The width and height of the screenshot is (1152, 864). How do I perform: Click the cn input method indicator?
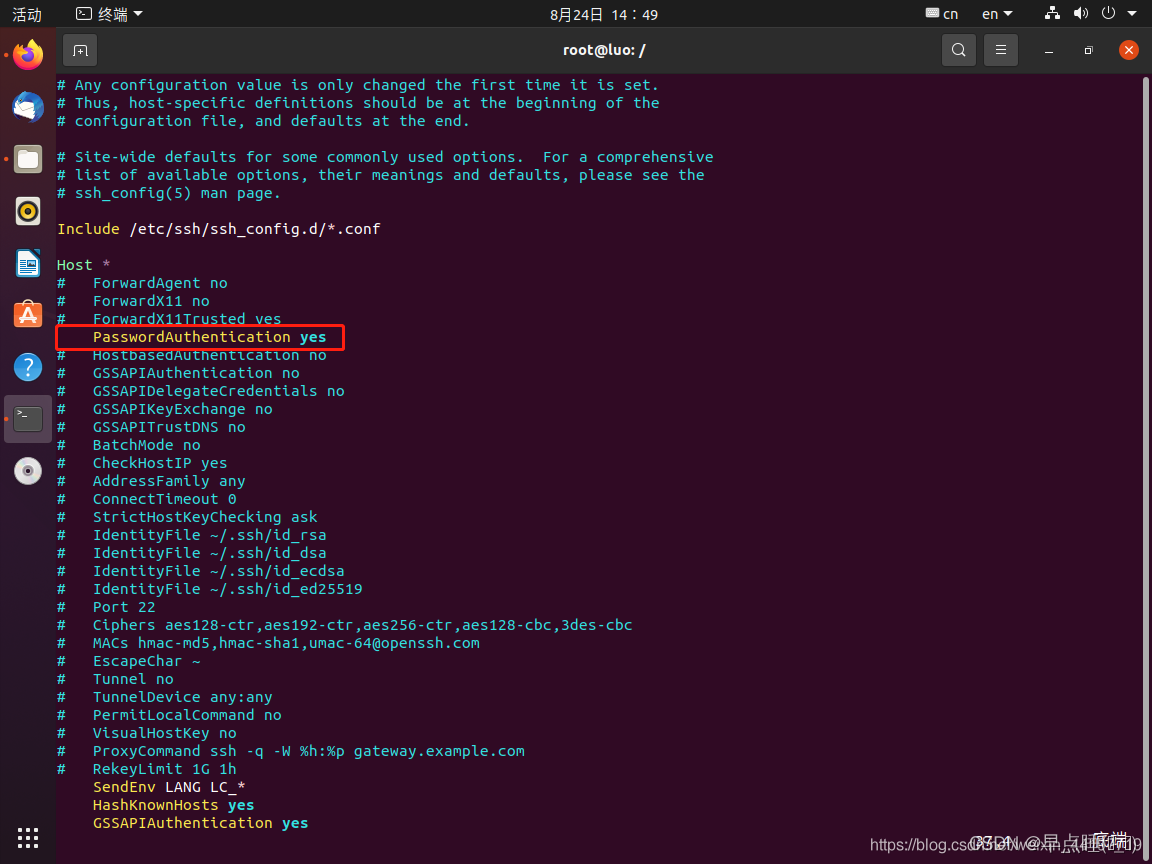(942, 14)
